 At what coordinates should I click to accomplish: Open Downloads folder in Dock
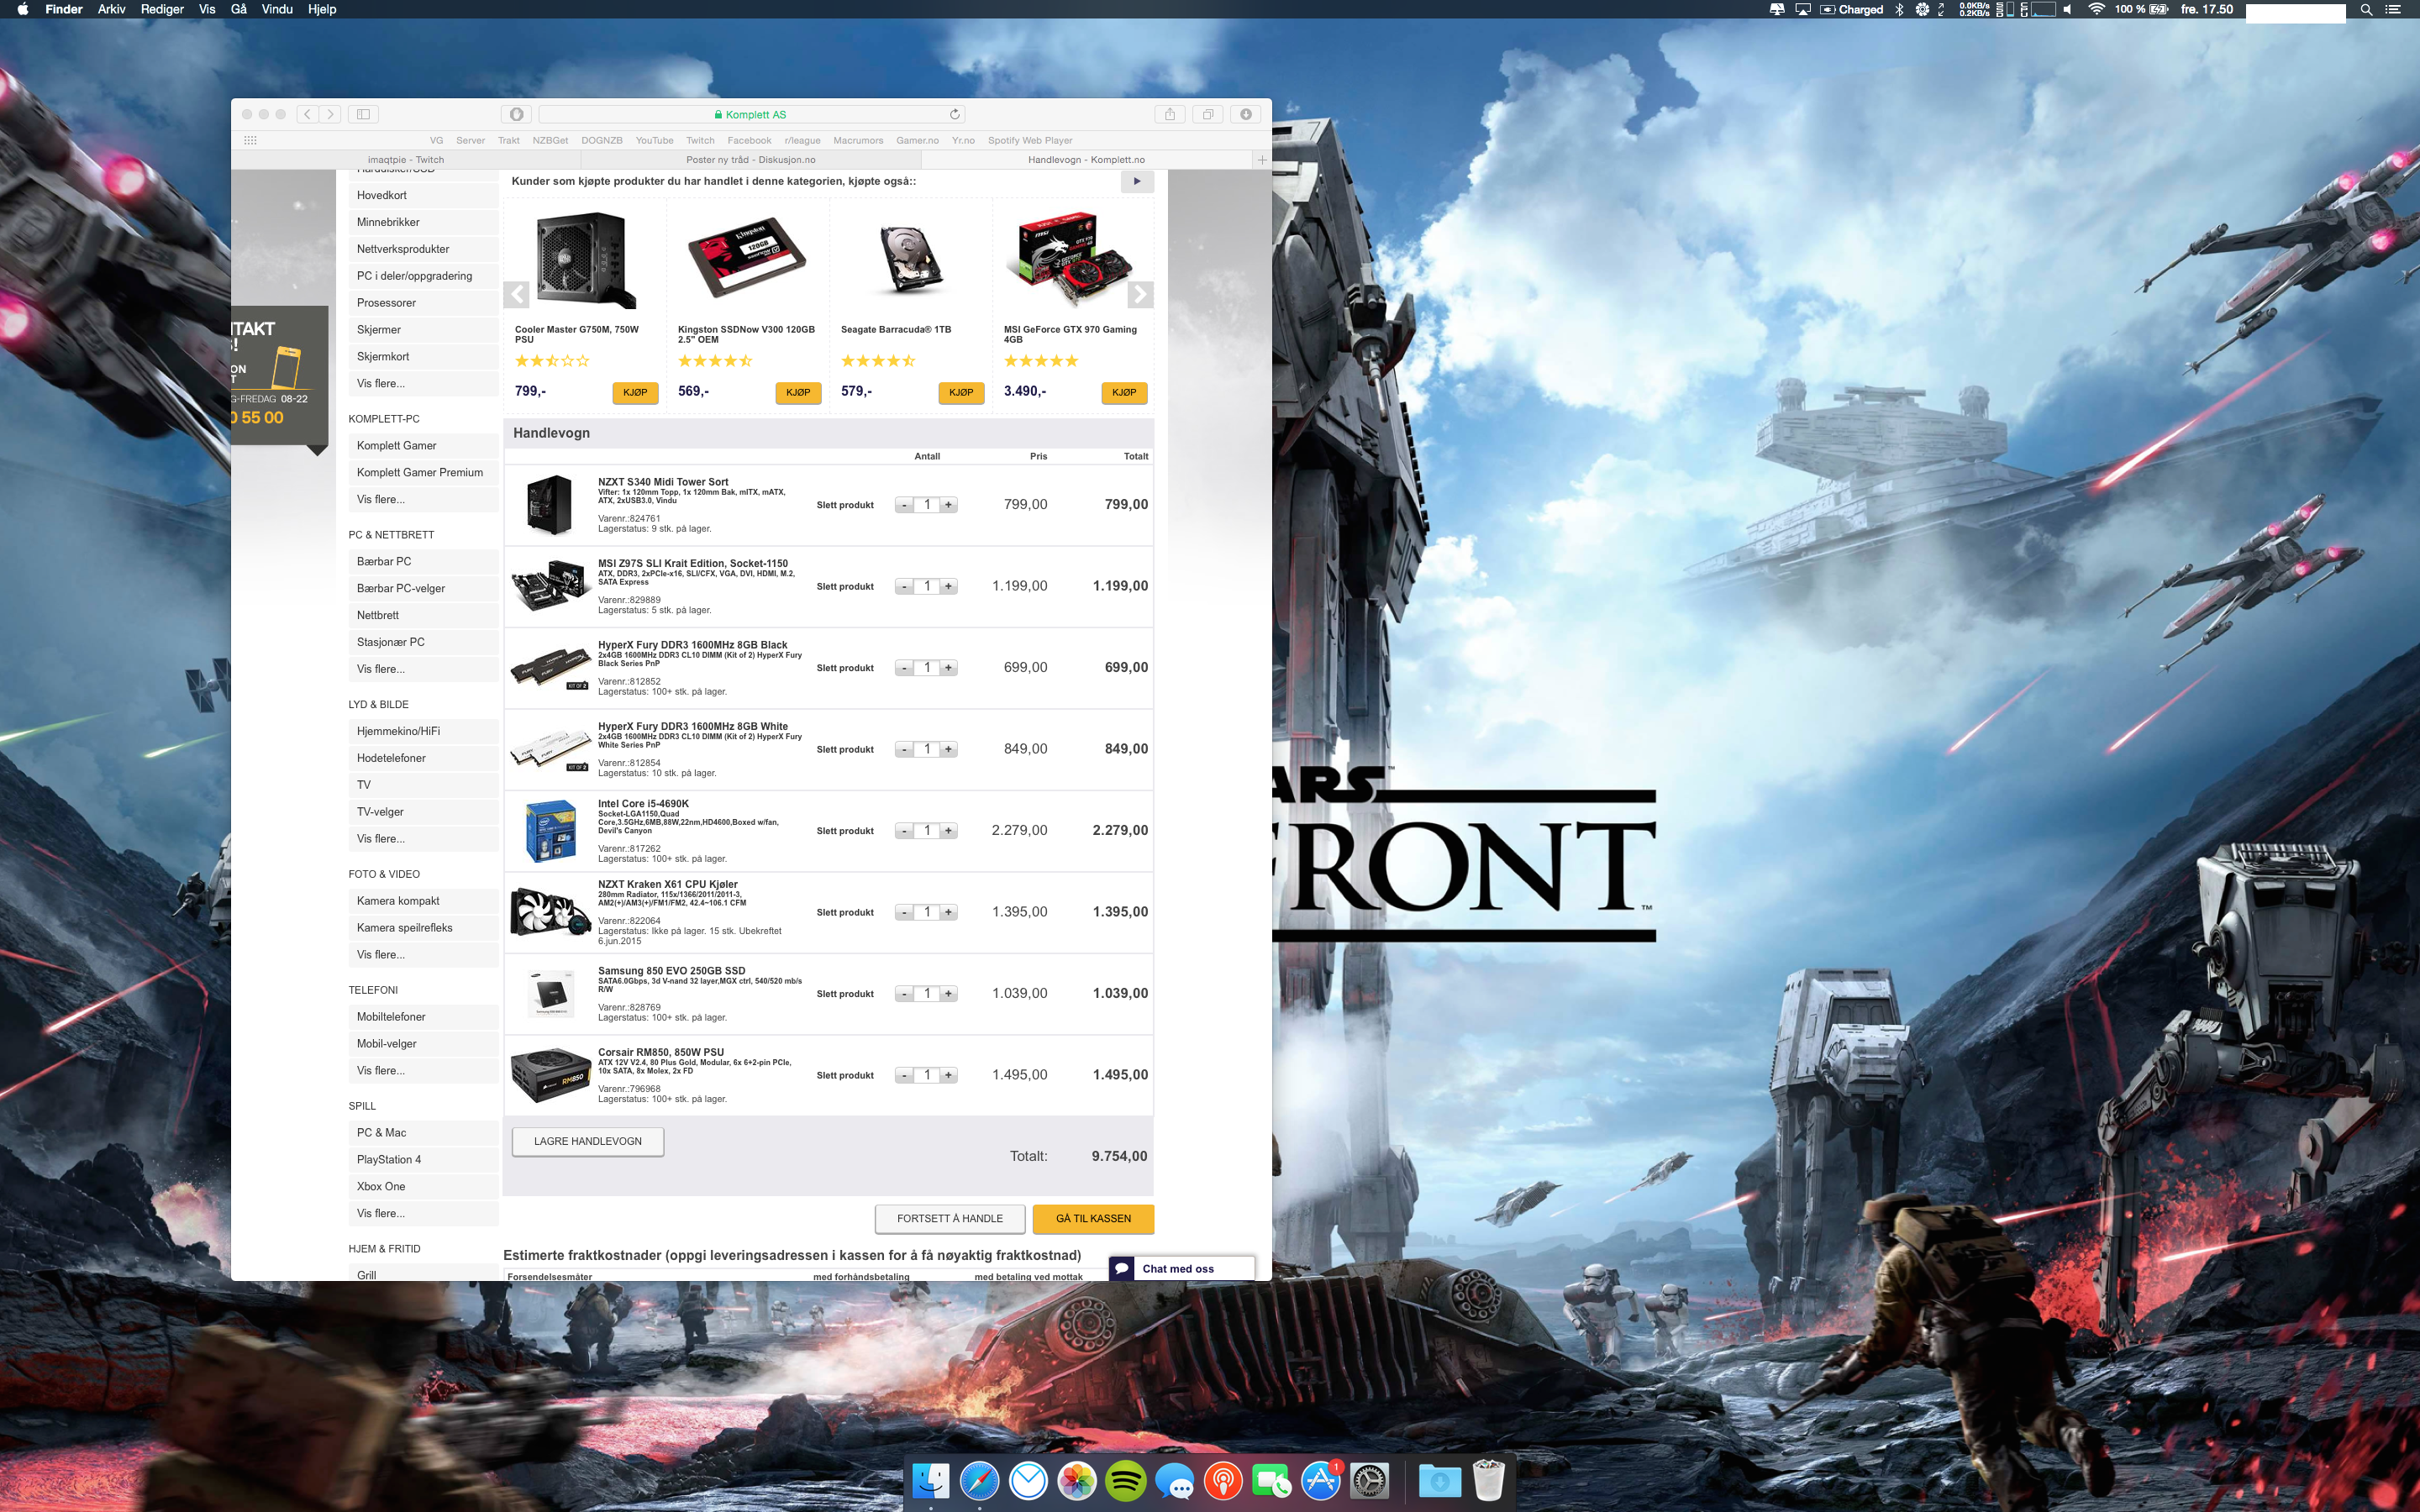pyautogui.click(x=1439, y=1481)
